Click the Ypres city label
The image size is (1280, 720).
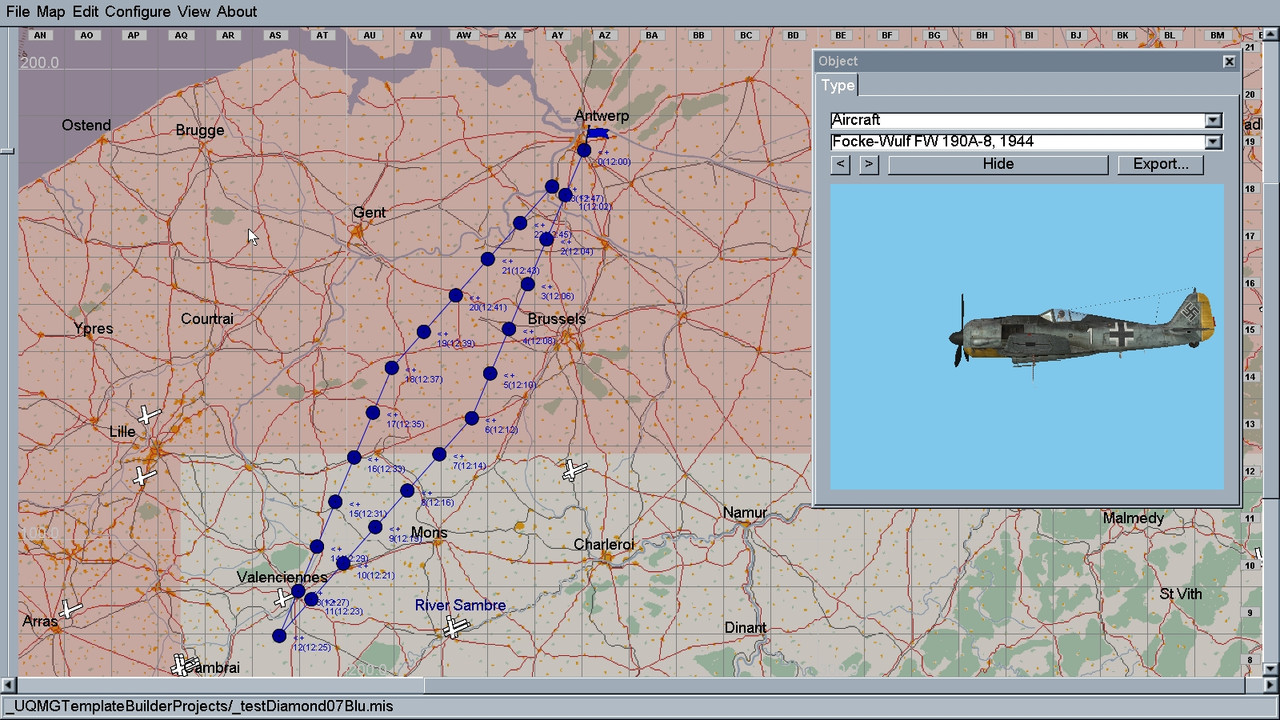pos(93,328)
